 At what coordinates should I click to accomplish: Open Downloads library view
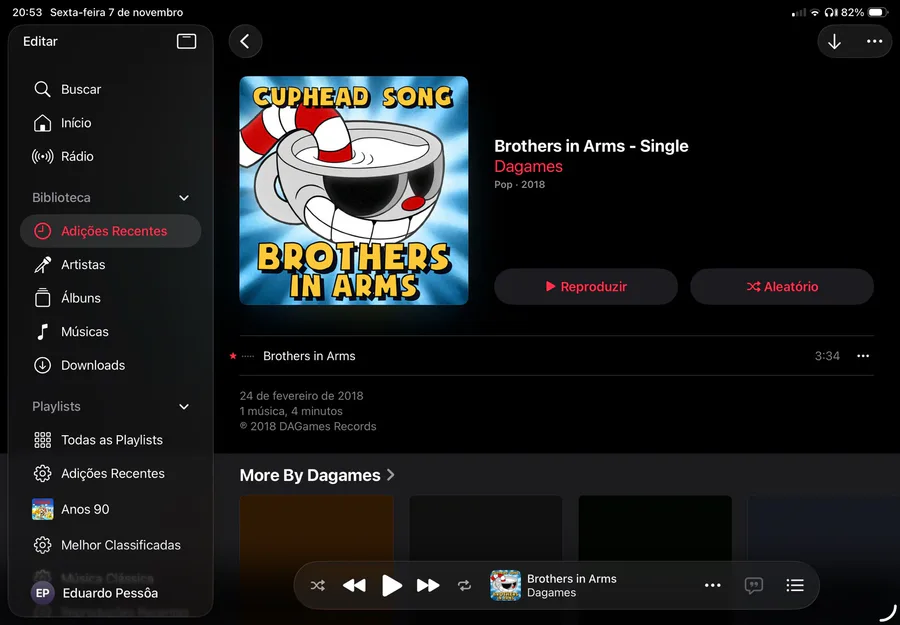point(110,365)
